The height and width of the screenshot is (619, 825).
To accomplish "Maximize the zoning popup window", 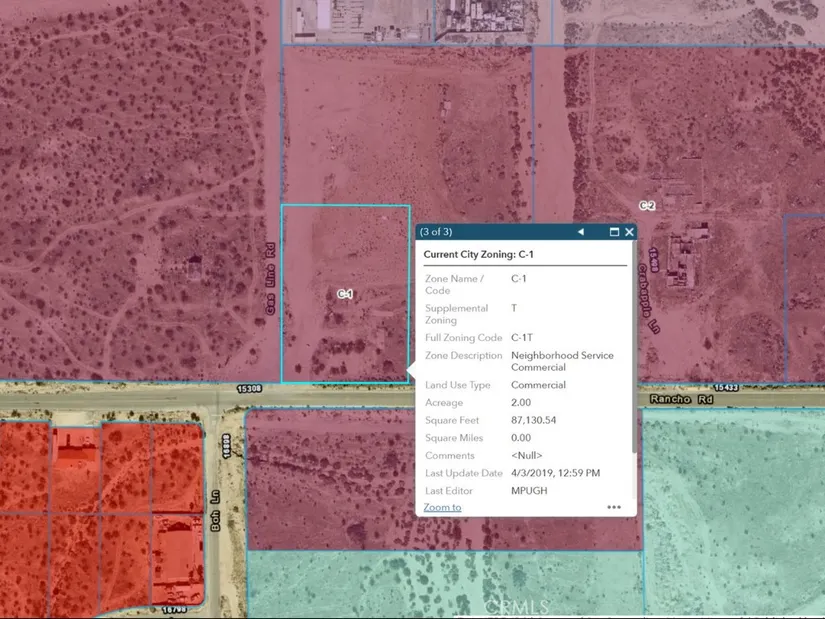I will (614, 232).
